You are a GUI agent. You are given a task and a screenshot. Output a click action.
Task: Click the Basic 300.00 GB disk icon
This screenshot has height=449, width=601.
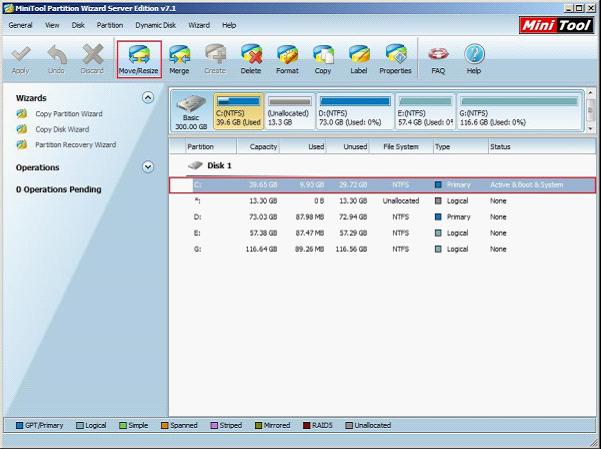tap(191, 104)
